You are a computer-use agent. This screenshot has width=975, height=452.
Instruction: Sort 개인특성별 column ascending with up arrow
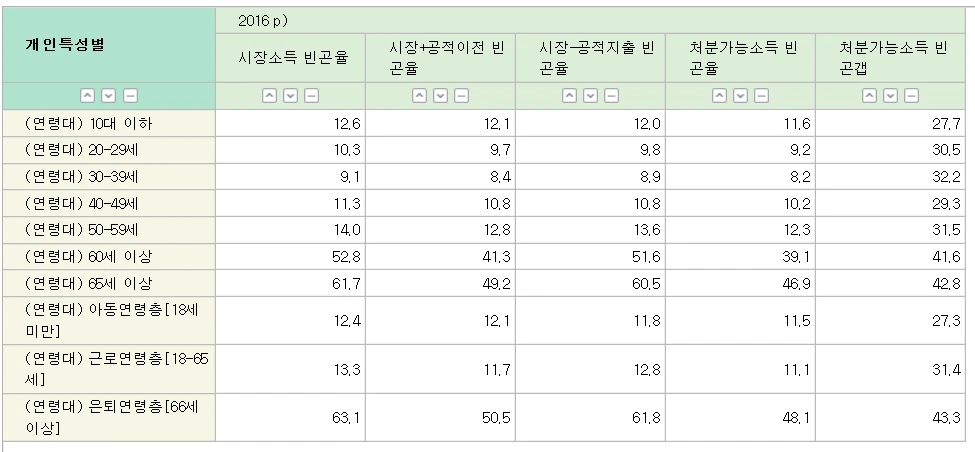tap(88, 96)
